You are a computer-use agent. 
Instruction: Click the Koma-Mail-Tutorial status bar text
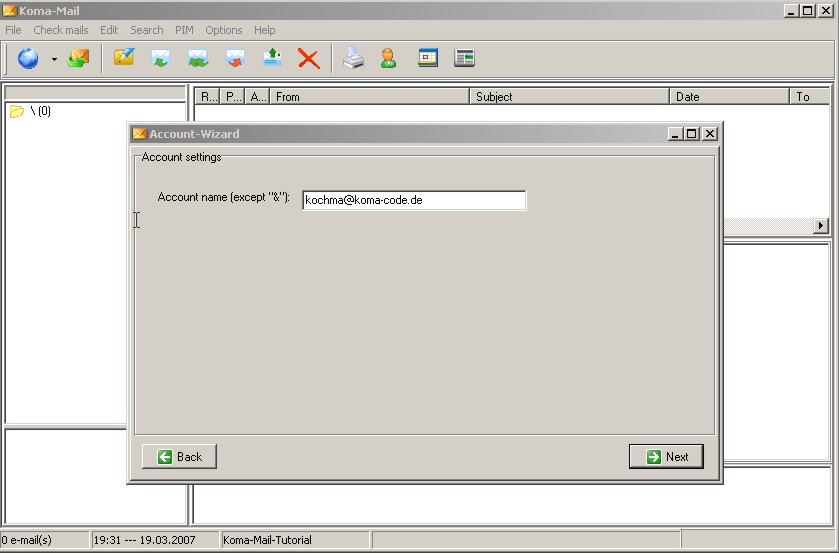(267, 540)
